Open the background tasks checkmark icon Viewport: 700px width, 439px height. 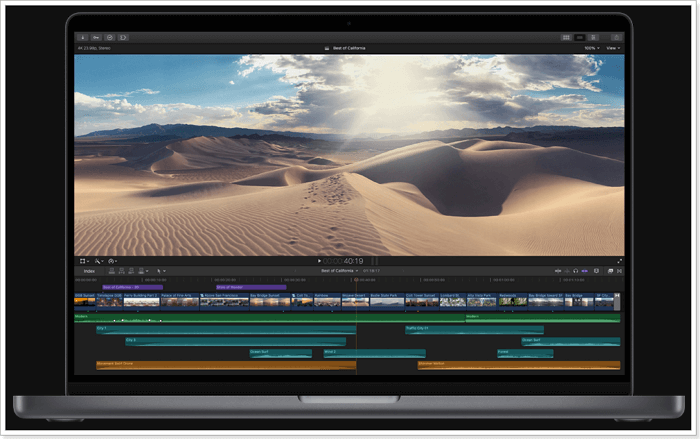[x=109, y=37]
